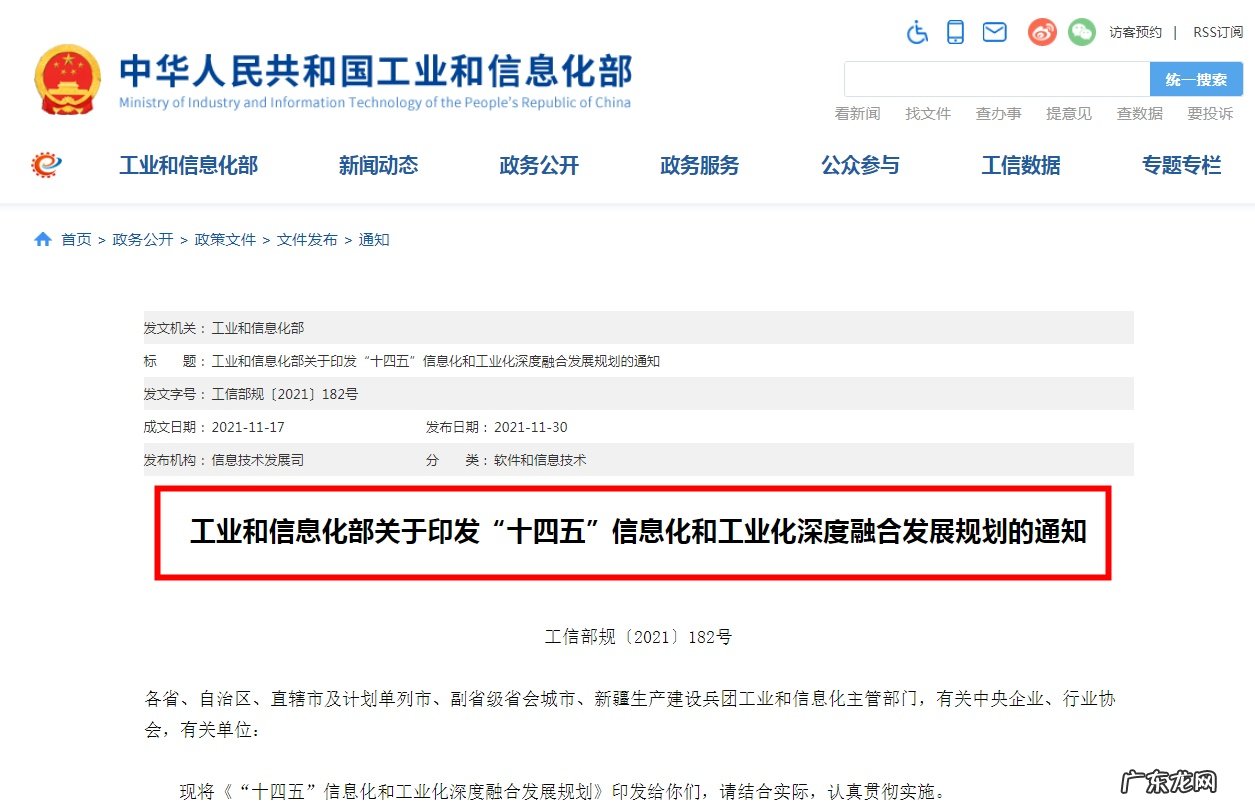Image resolution: width=1255 pixels, height=811 pixels.
Task: Open the accessibility (barrier-free) icon
Action: coord(917,31)
